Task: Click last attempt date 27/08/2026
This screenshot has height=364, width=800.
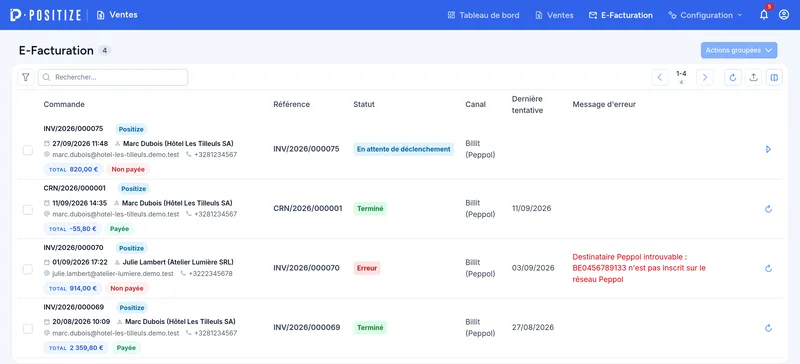Action: [x=533, y=327]
